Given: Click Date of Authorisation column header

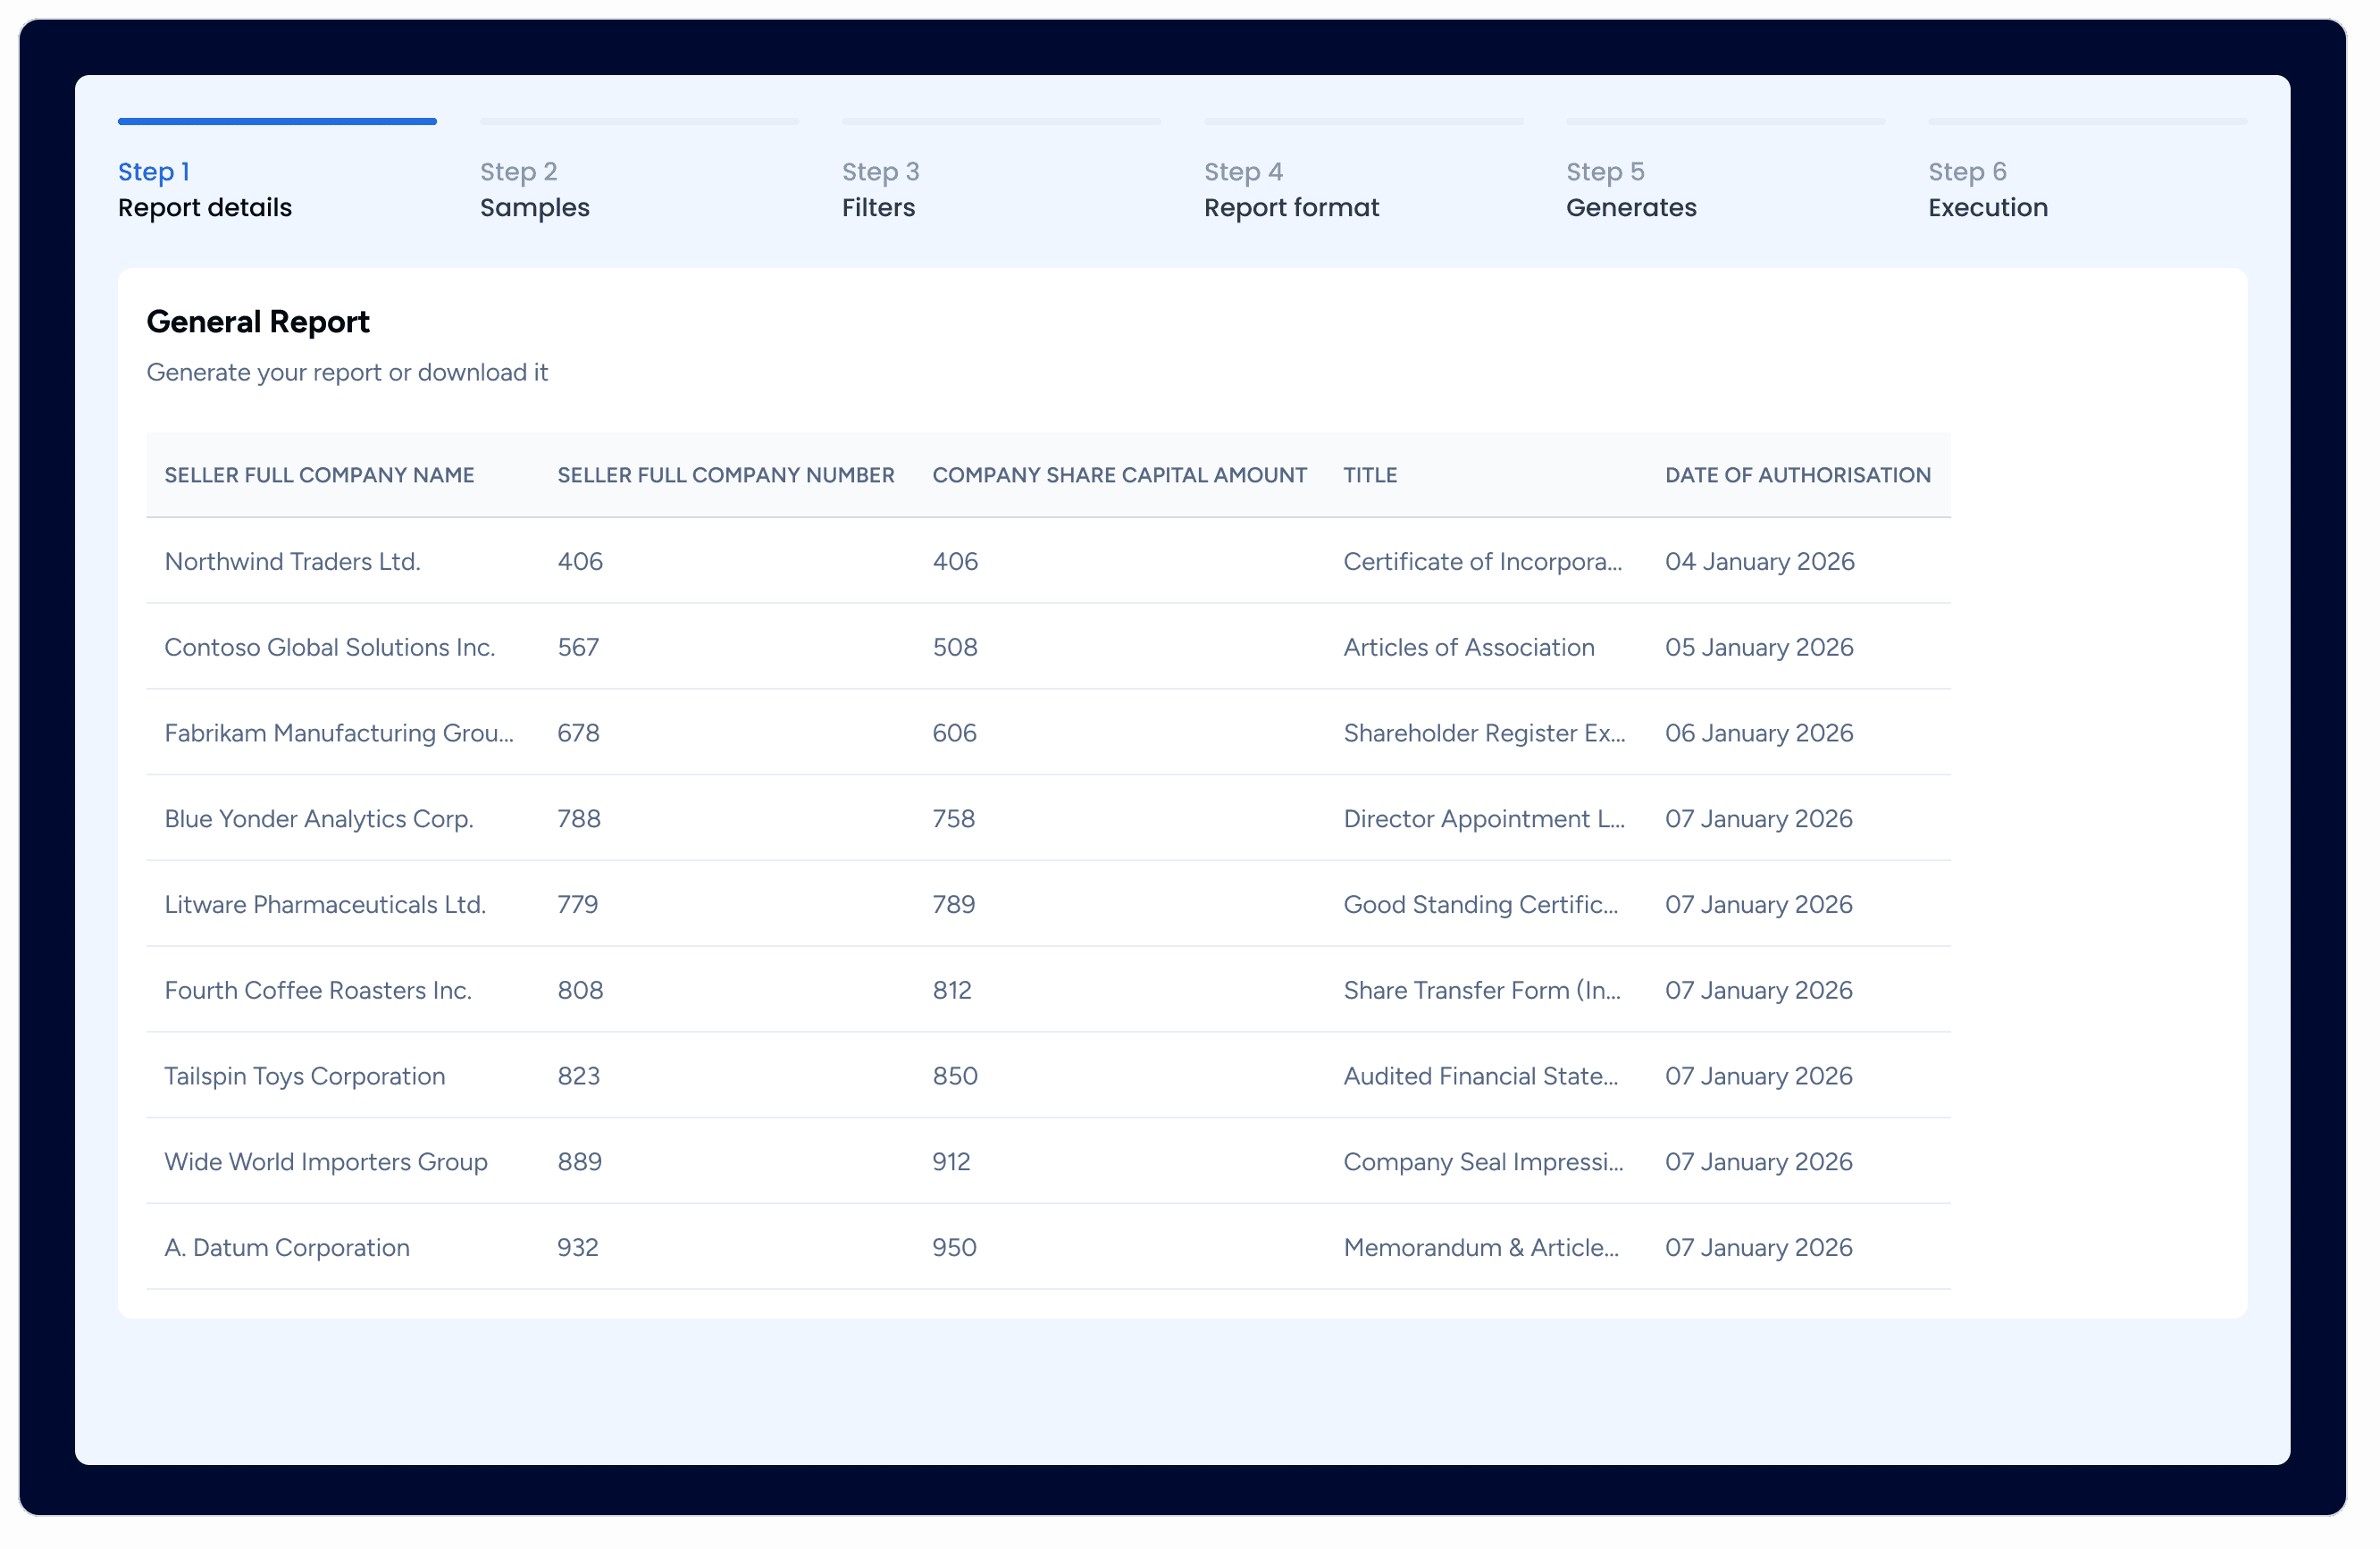Looking at the screenshot, I should pyautogui.click(x=1797, y=475).
